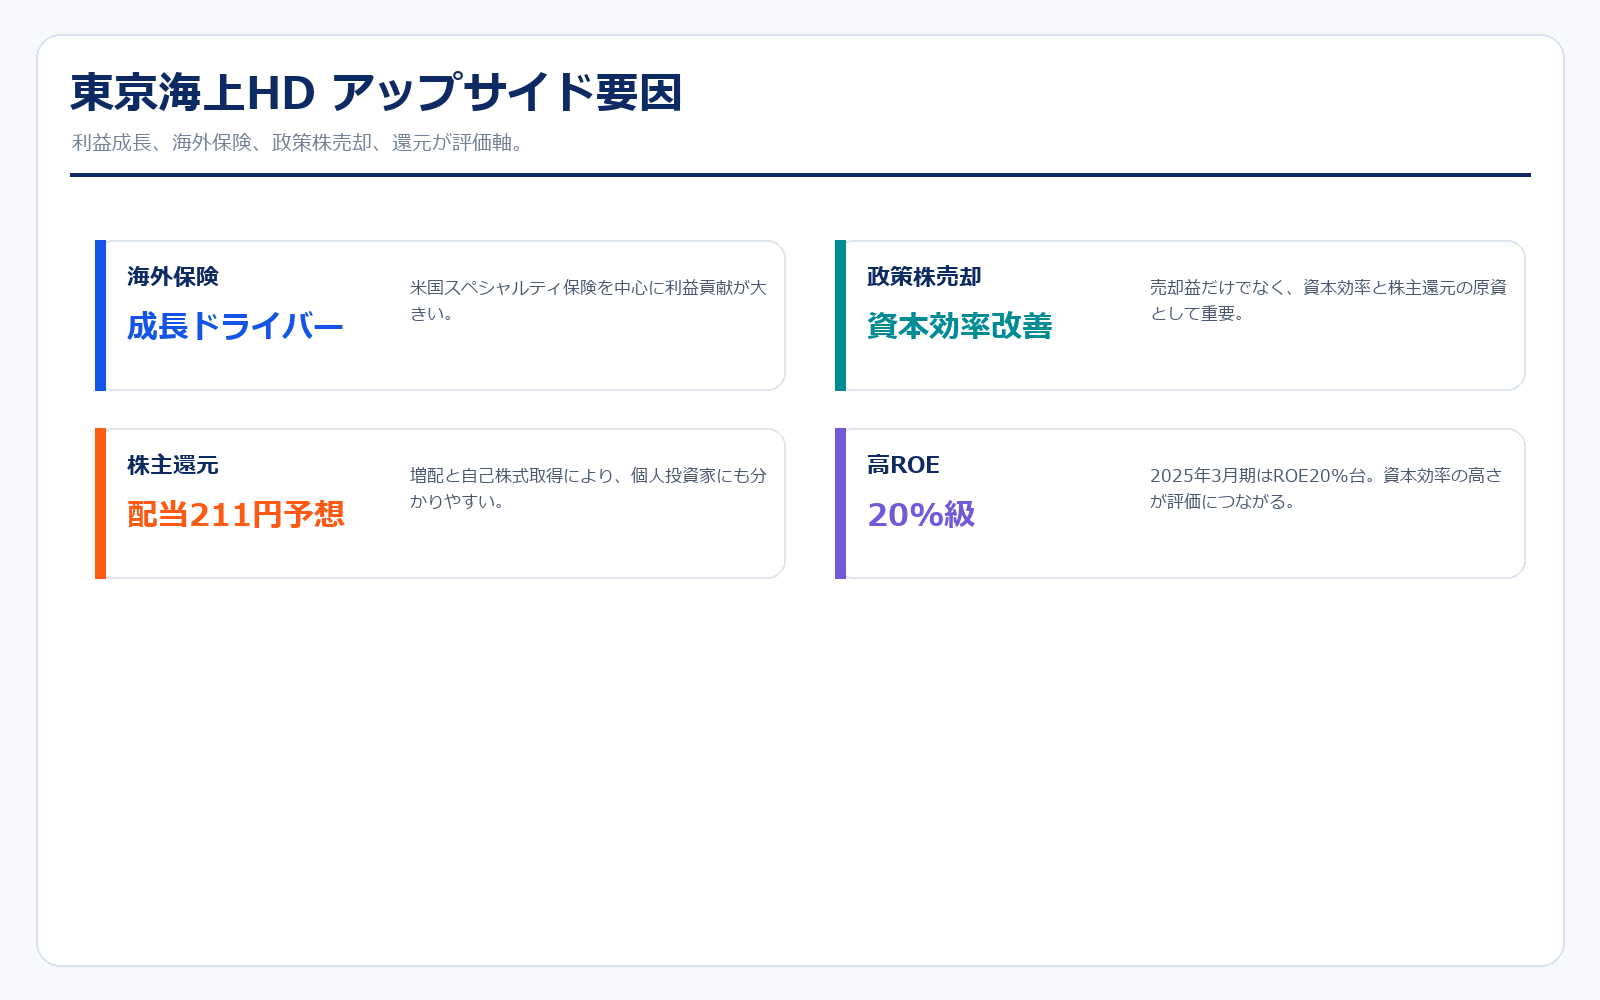
Task: Select the 資本効率改善 highlight text
Action: 959,326
